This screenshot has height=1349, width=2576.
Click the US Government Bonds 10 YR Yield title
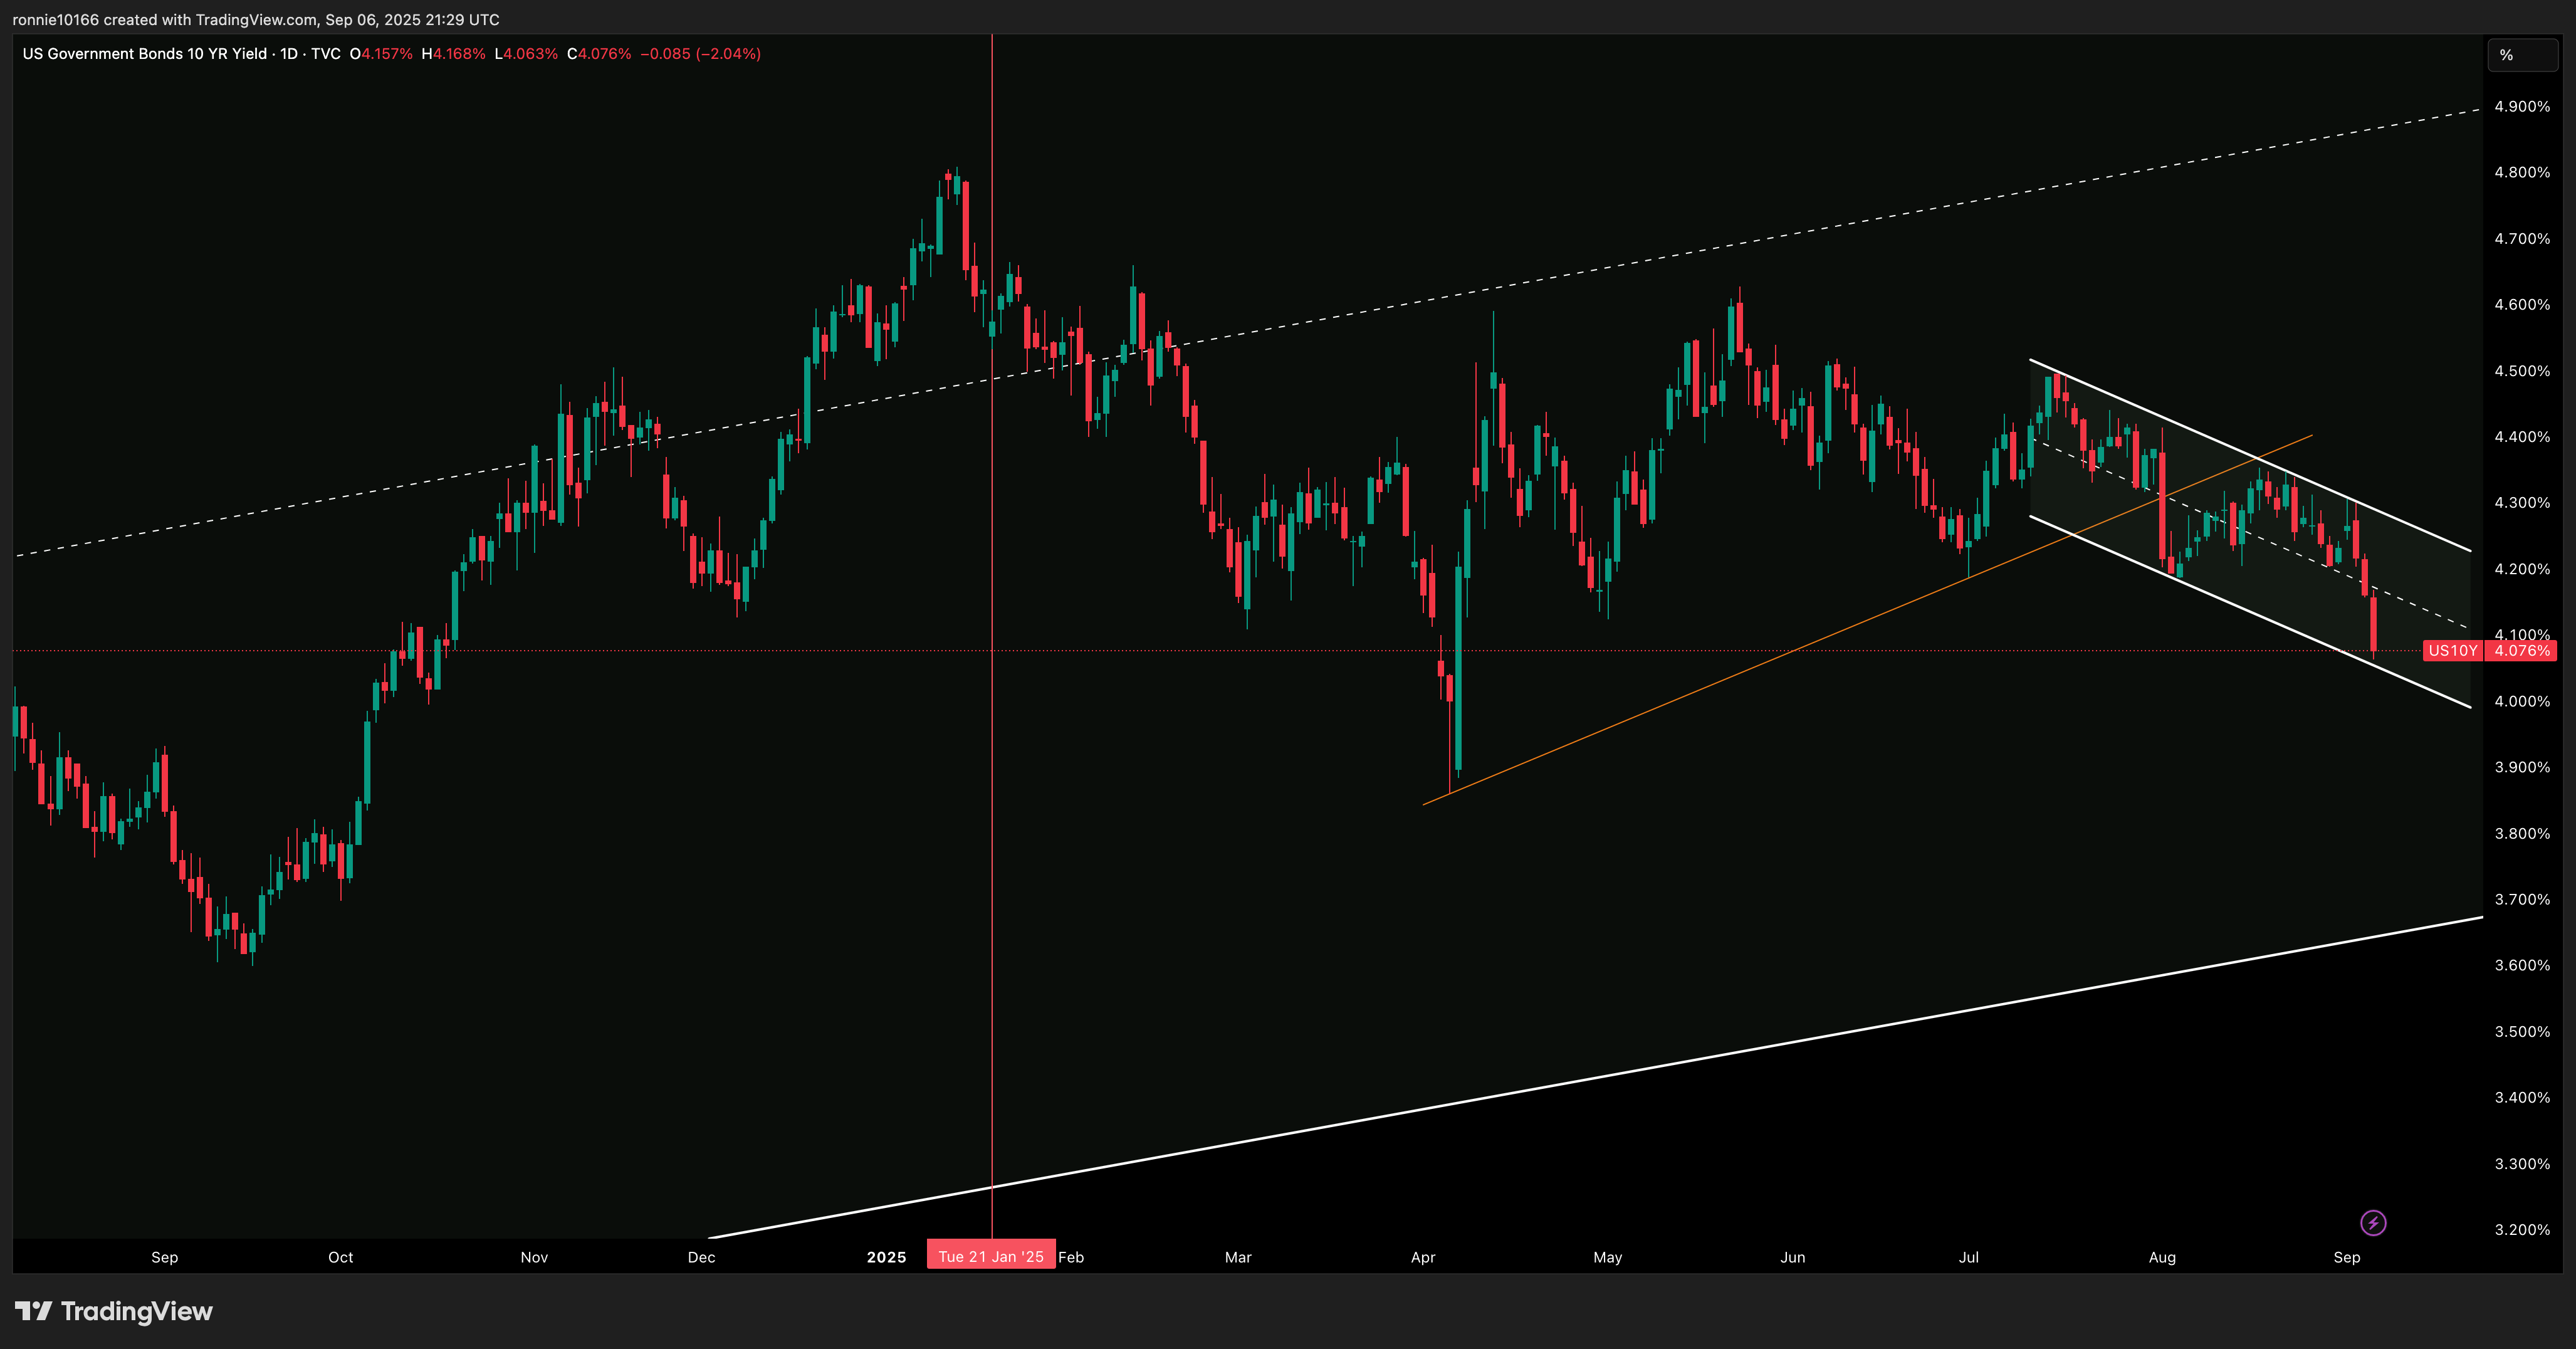coord(145,54)
